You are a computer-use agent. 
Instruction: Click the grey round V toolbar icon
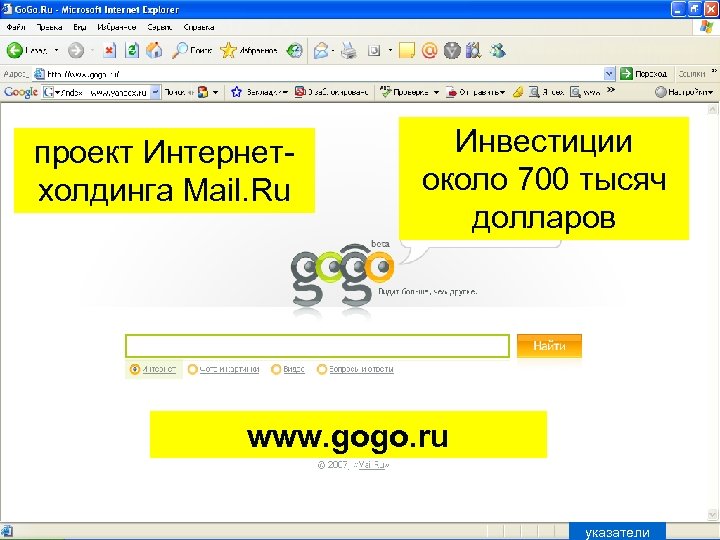coord(452,51)
